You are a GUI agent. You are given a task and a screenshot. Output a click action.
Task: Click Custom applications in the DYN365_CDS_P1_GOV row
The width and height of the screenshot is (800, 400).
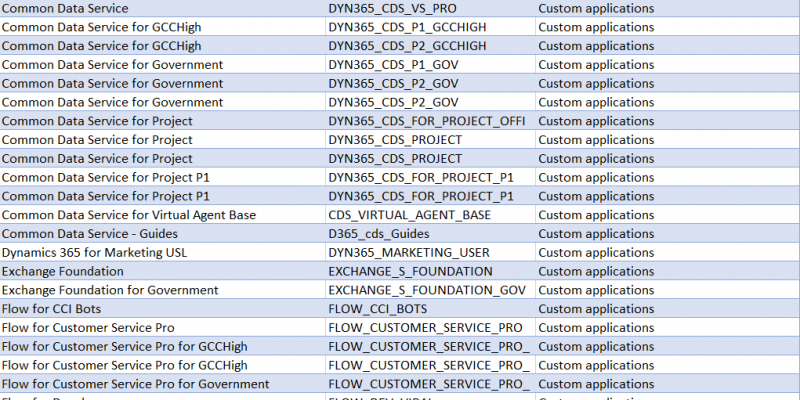[667, 64]
